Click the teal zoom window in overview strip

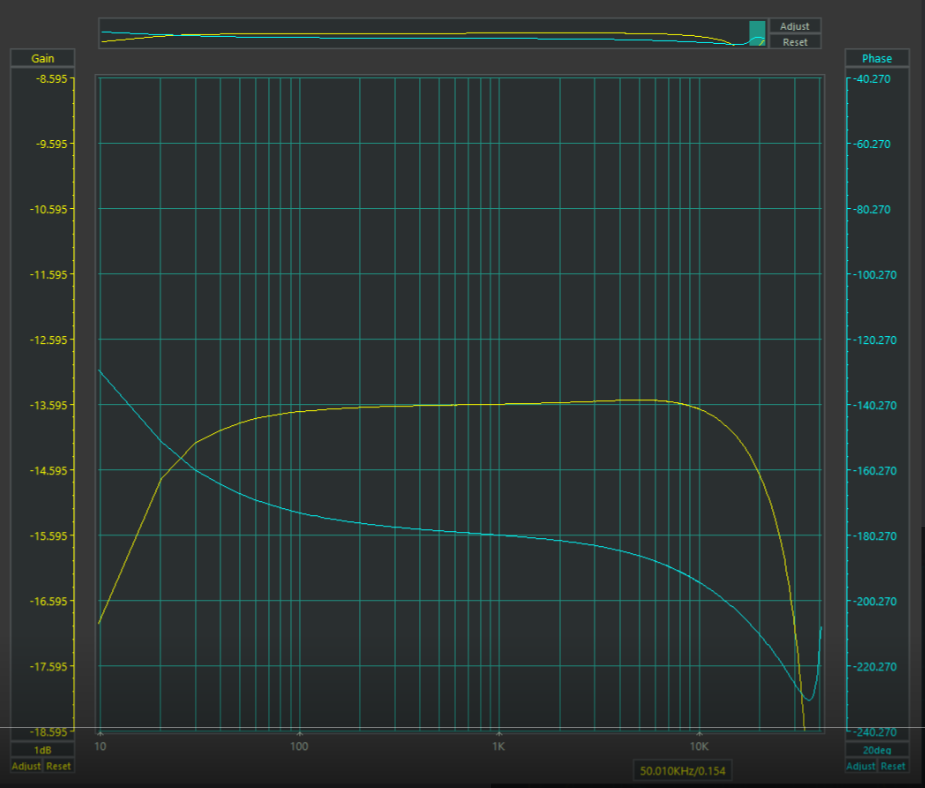click(x=757, y=33)
